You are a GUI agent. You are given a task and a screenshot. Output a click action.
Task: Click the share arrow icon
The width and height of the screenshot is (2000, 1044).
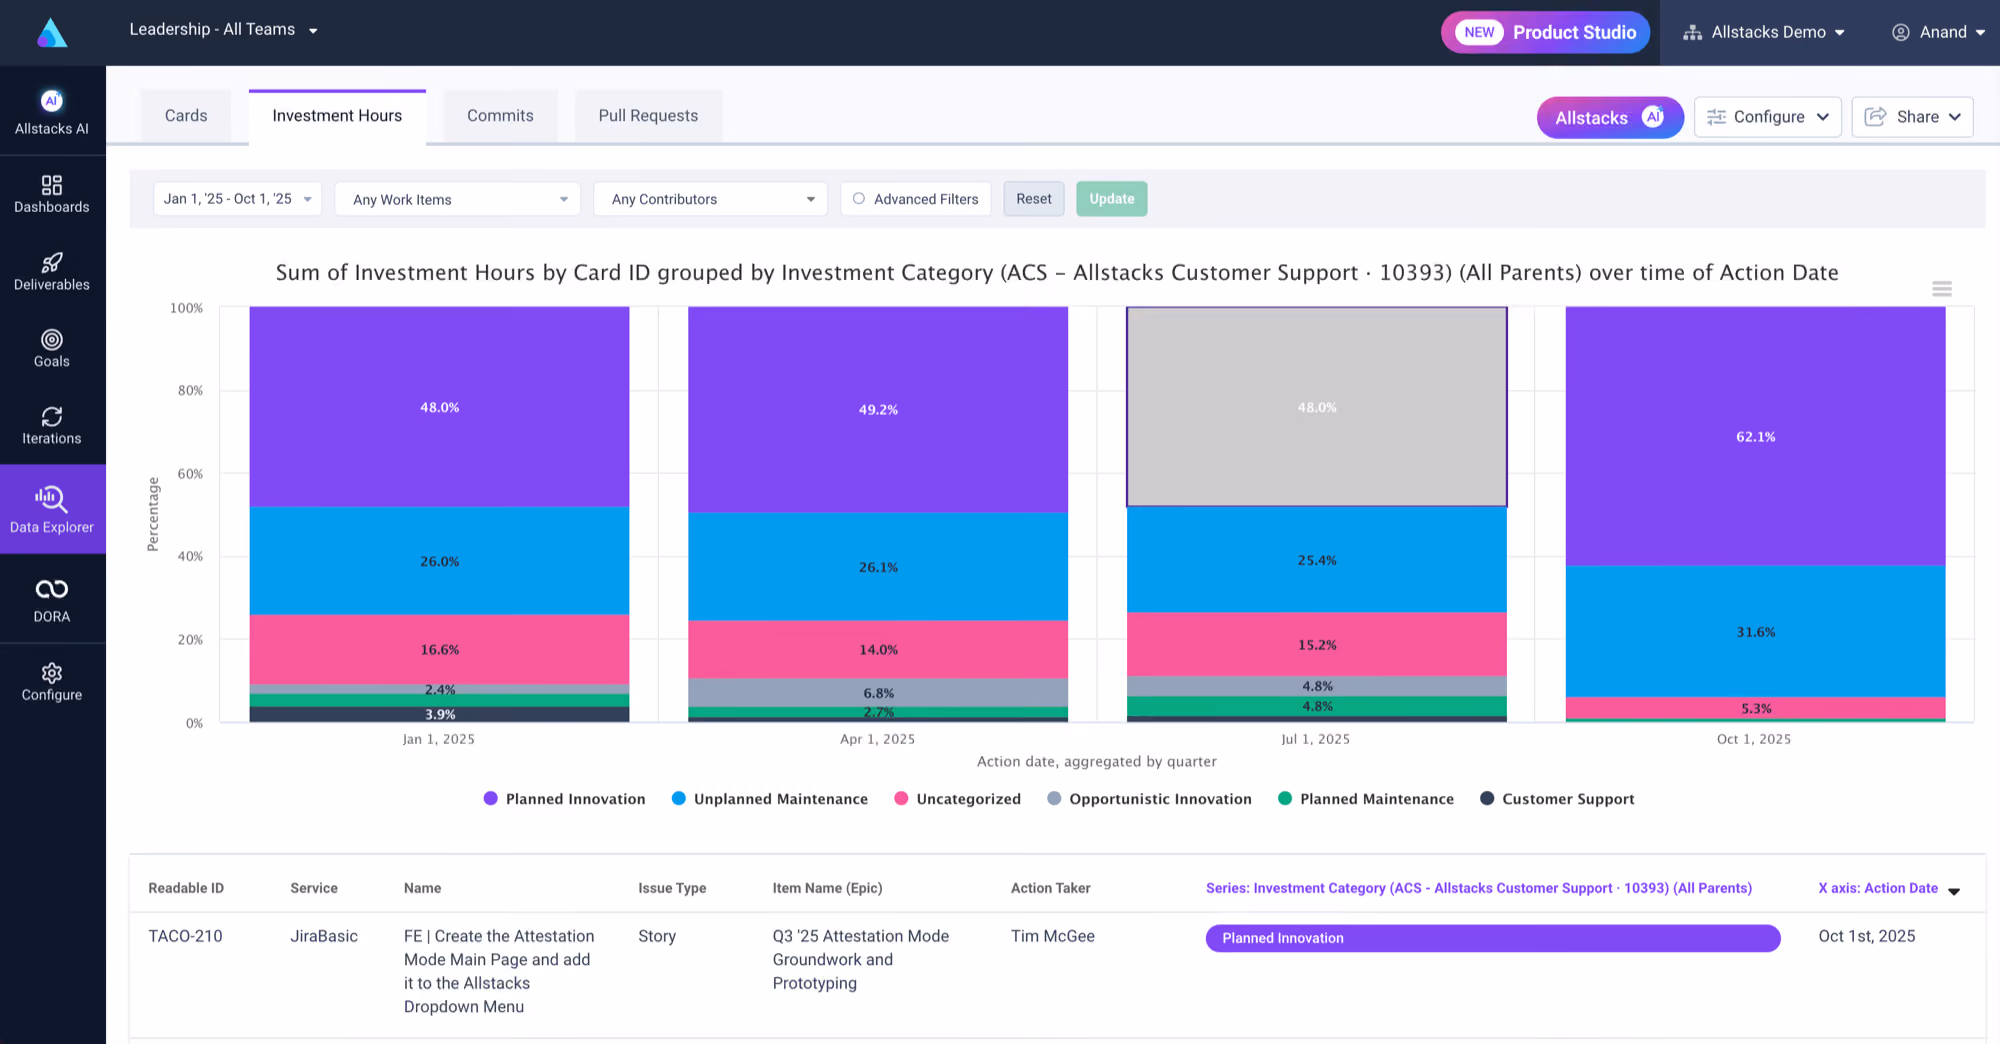(1876, 117)
